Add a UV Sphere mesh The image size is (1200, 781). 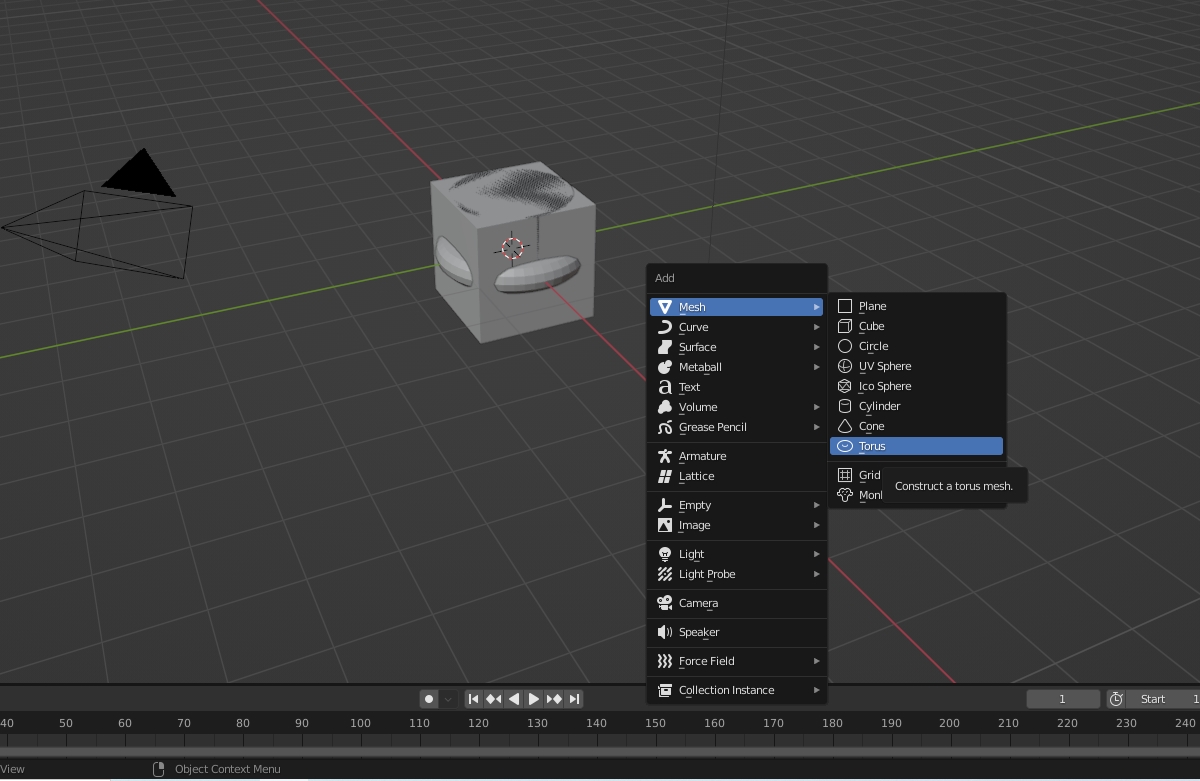coord(916,366)
